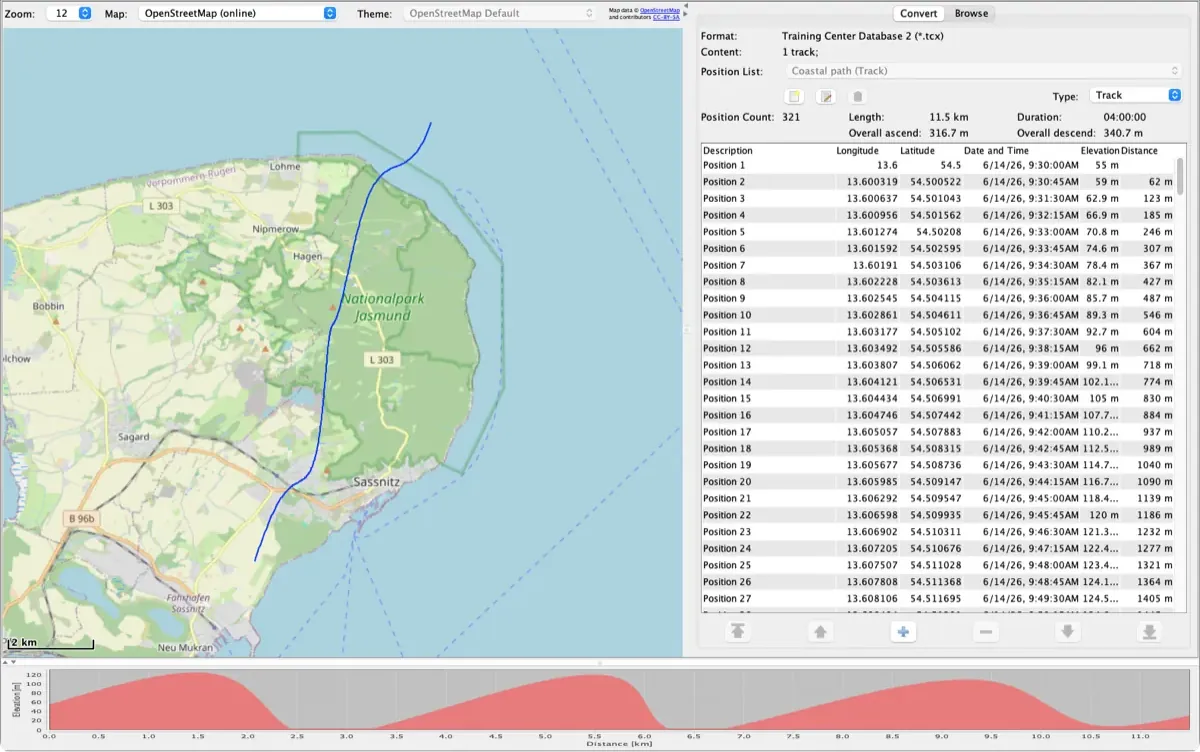Open the Type dropdown set to Track
Viewport: 1200px width, 752px height.
pos(1135,95)
